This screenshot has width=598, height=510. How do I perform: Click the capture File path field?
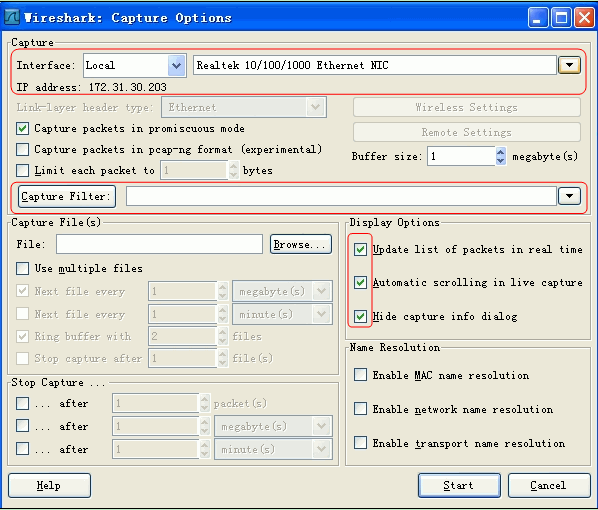pyautogui.click(x=159, y=244)
